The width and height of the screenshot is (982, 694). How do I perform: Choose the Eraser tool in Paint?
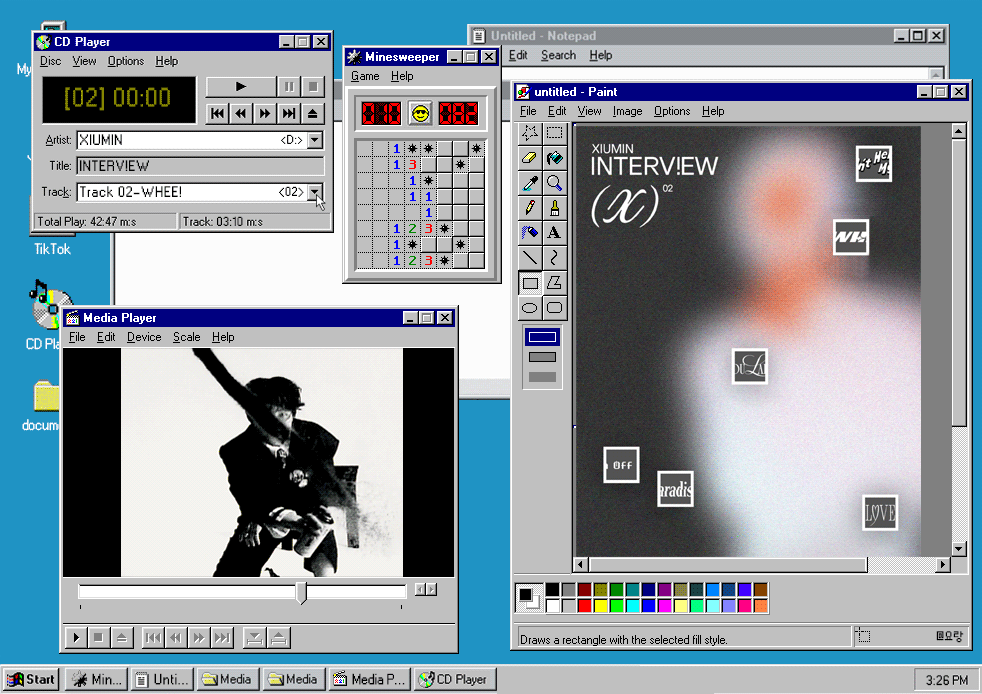pyautogui.click(x=530, y=158)
